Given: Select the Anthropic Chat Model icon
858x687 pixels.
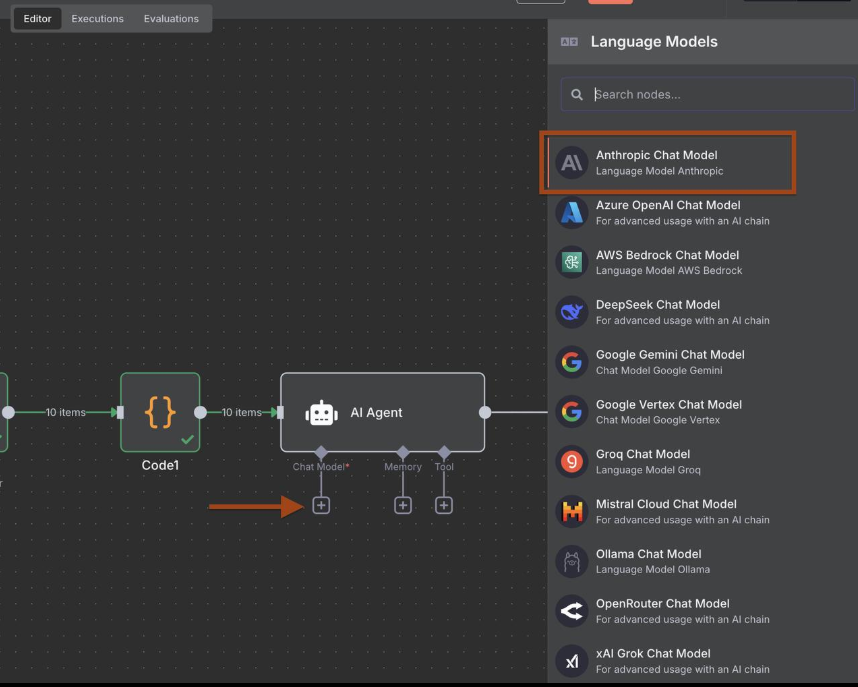Looking at the screenshot, I should pos(572,163).
